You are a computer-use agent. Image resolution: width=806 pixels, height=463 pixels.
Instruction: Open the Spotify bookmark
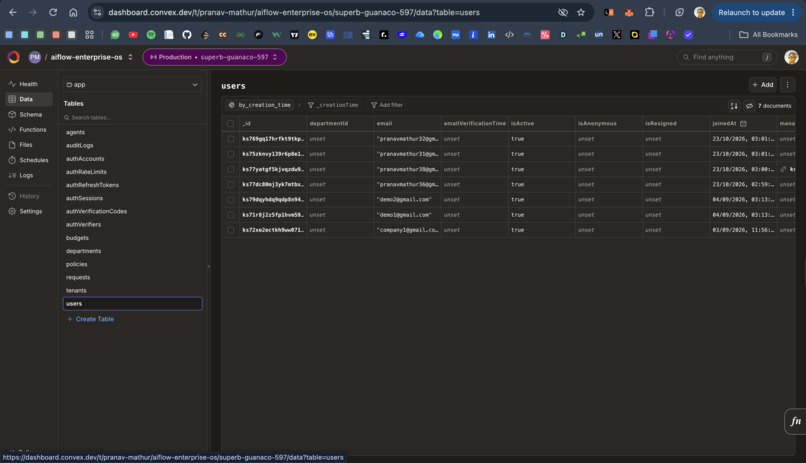[x=151, y=34]
